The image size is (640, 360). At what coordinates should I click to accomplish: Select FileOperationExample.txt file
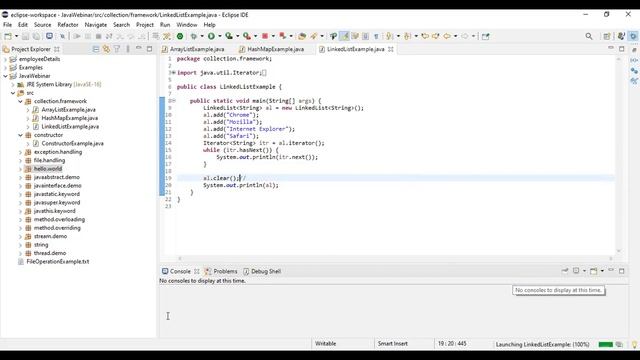58,262
